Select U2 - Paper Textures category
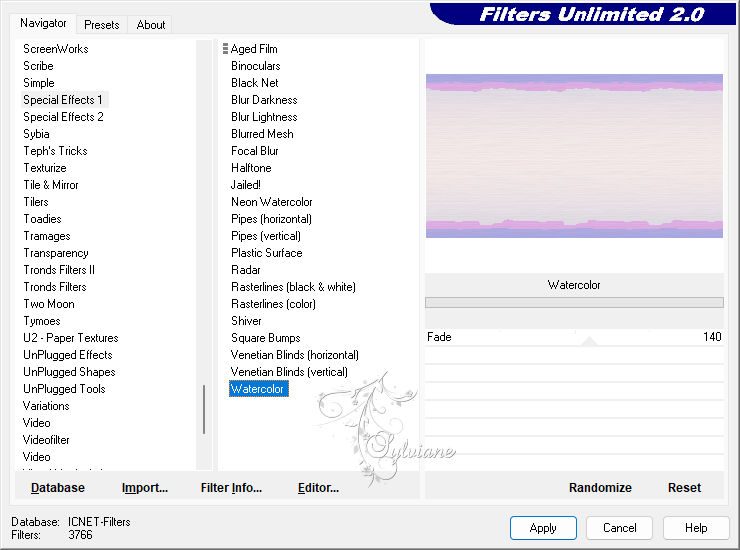740x550 pixels. click(x=71, y=338)
